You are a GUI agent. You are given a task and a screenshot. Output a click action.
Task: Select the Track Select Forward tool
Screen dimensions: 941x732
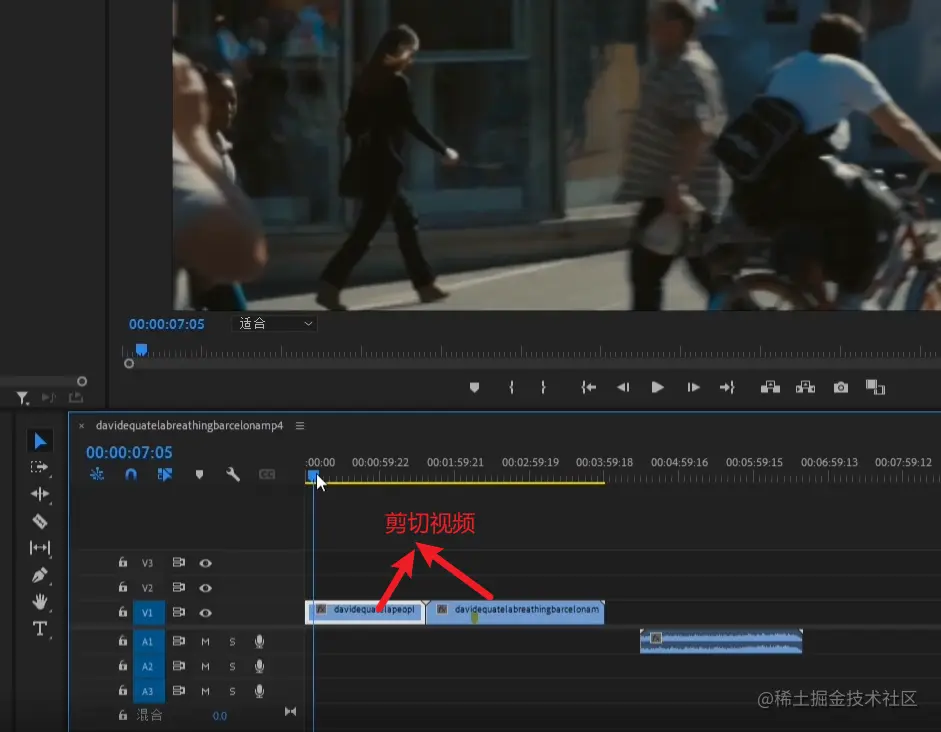[x=40, y=467]
